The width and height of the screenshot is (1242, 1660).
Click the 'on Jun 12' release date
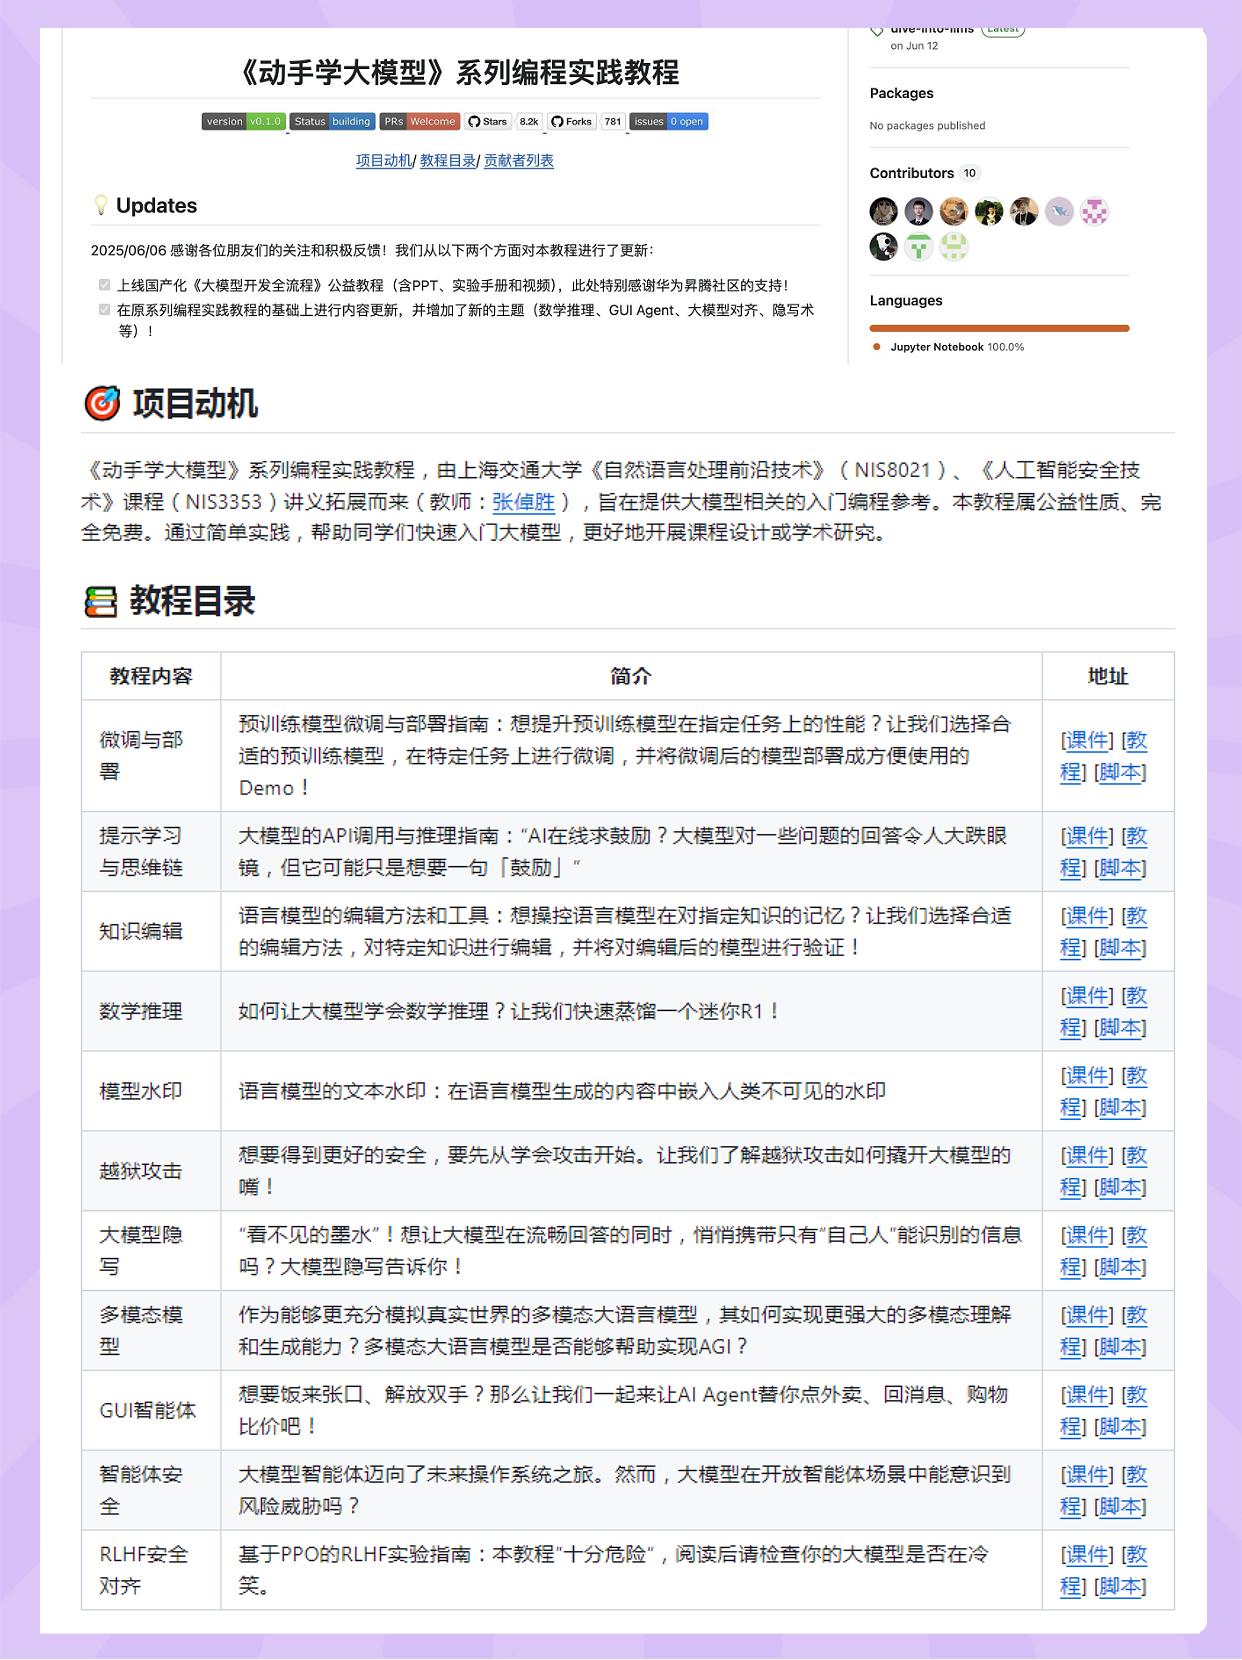pyautogui.click(x=914, y=46)
